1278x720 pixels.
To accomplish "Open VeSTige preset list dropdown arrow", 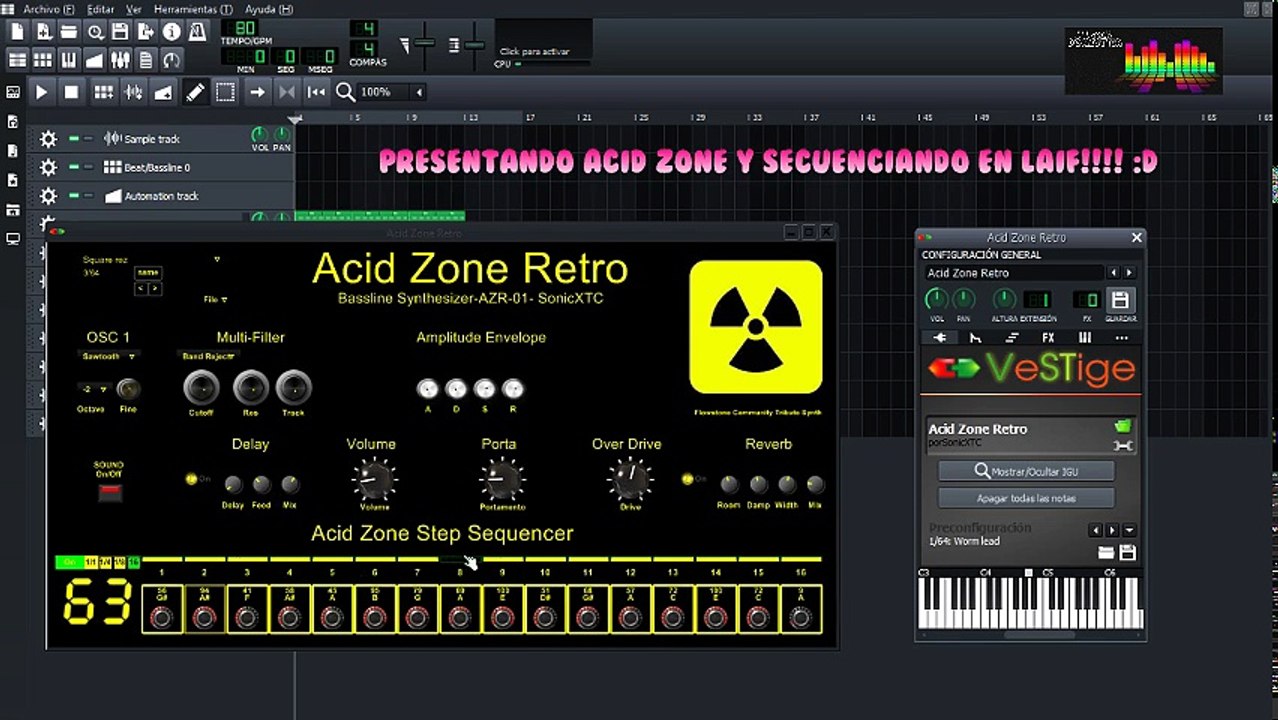I will [x=1129, y=530].
